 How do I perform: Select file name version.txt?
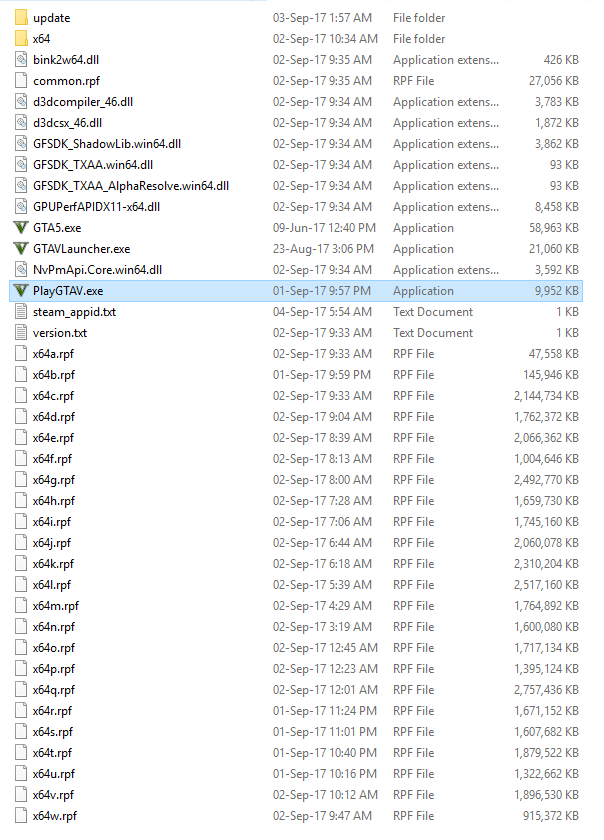(60, 333)
